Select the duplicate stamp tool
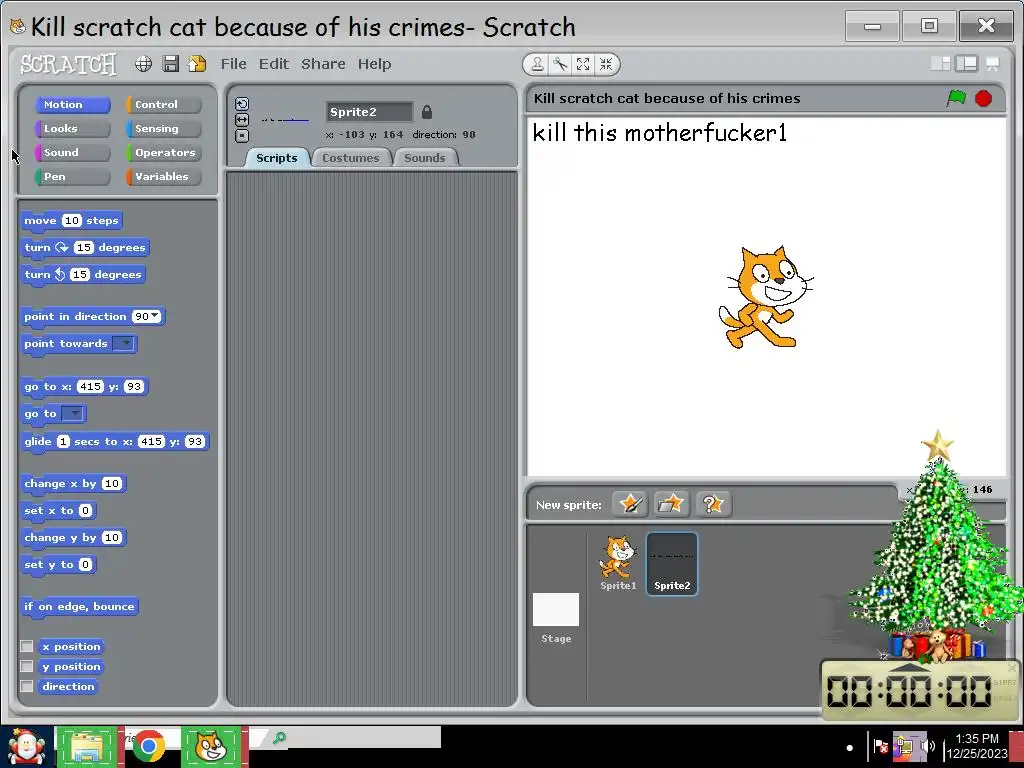The image size is (1024, 768). pyautogui.click(x=537, y=64)
